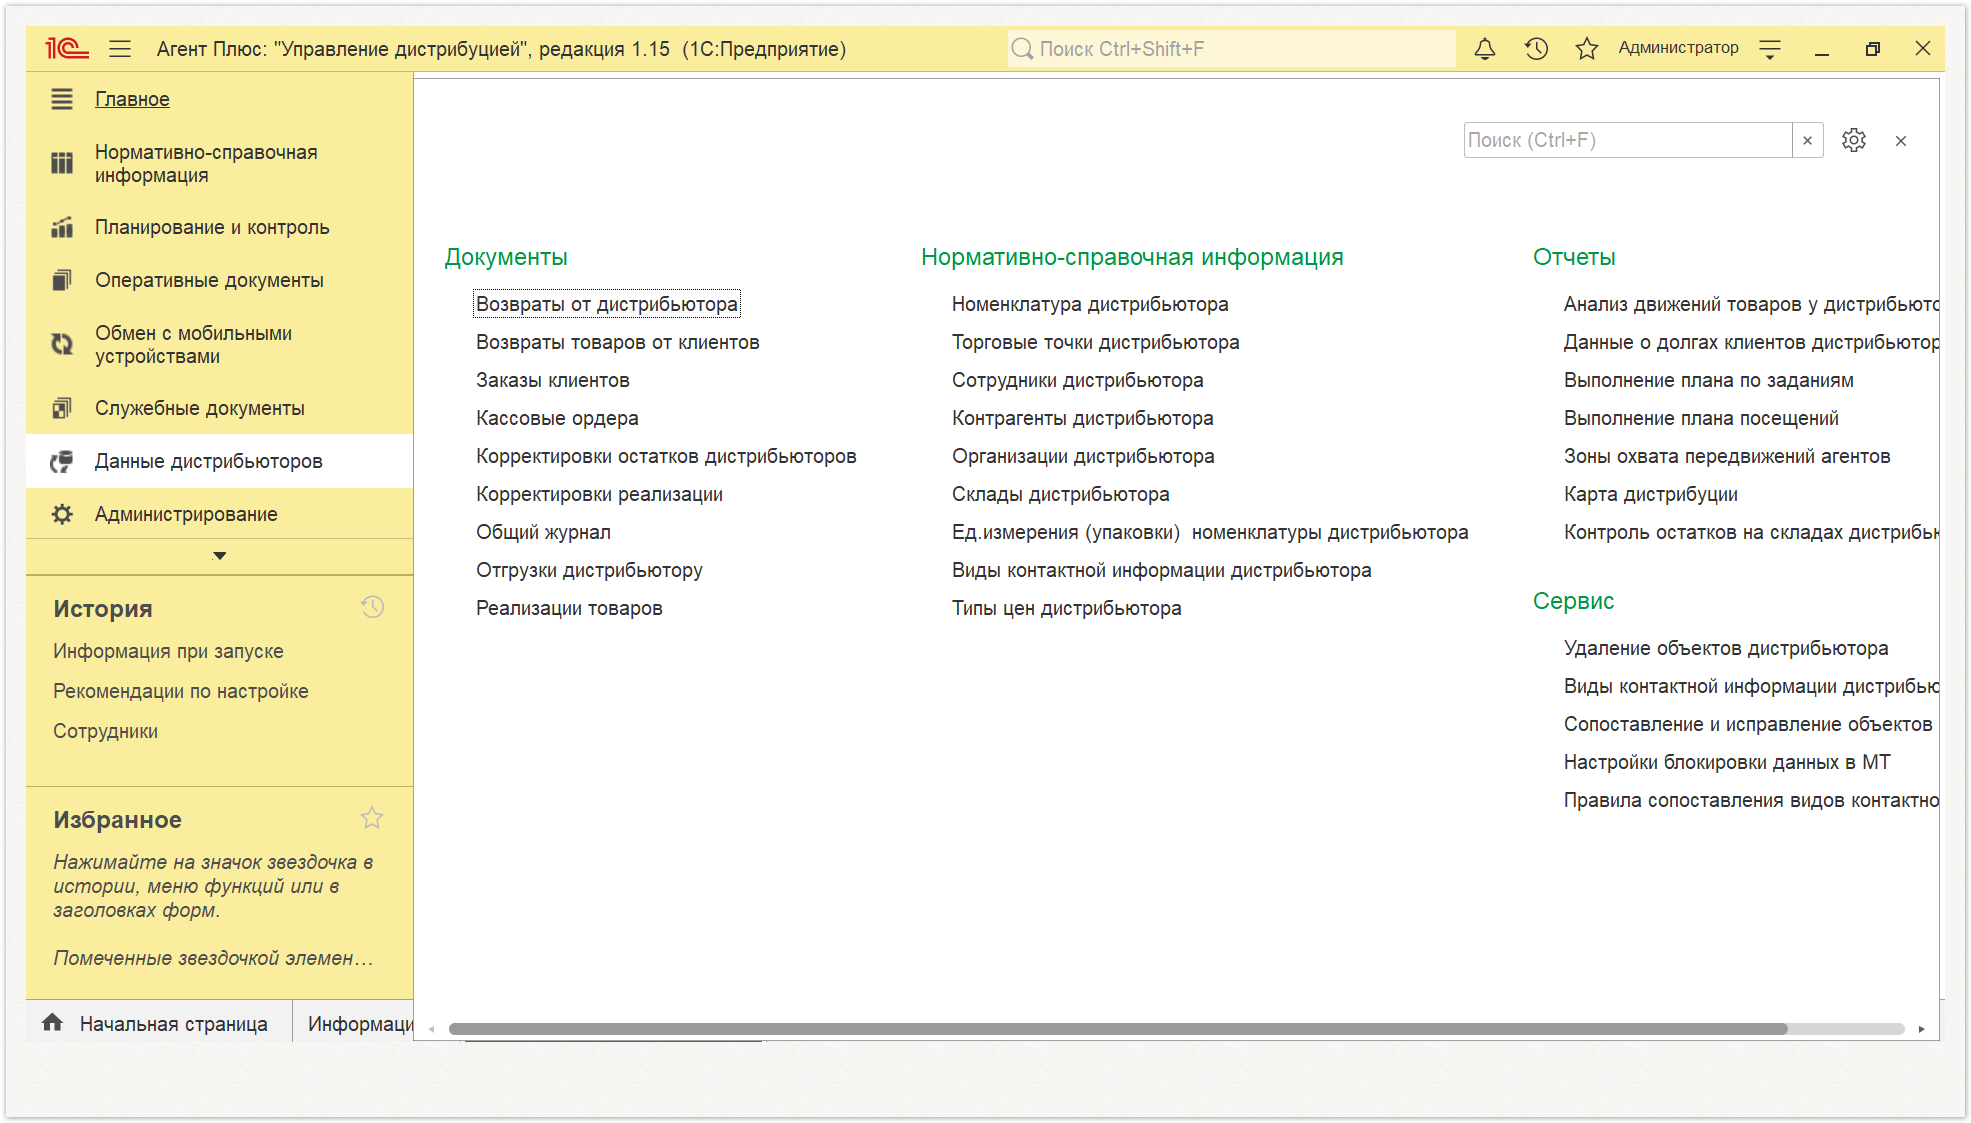The width and height of the screenshot is (1971, 1123).
Task: Open Корректировки реализации
Action: (x=599, y=494)
